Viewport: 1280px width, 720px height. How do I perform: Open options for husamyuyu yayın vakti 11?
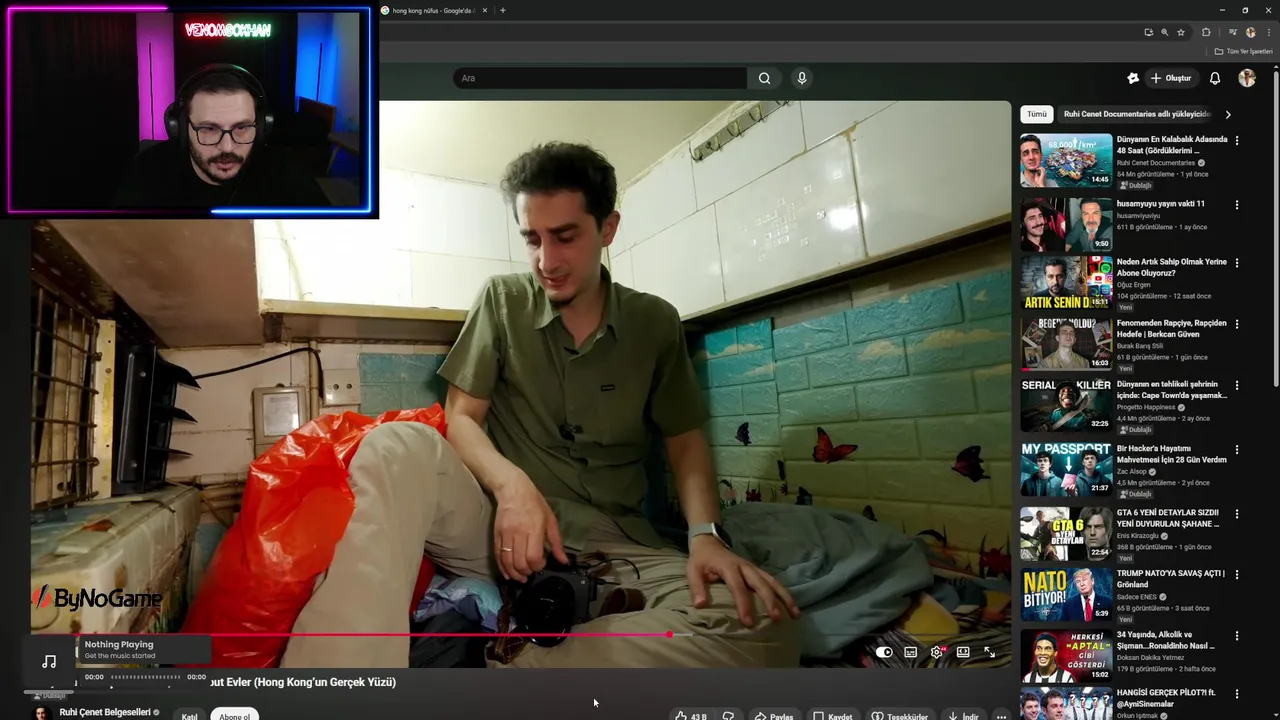[x=1237, y=205]
